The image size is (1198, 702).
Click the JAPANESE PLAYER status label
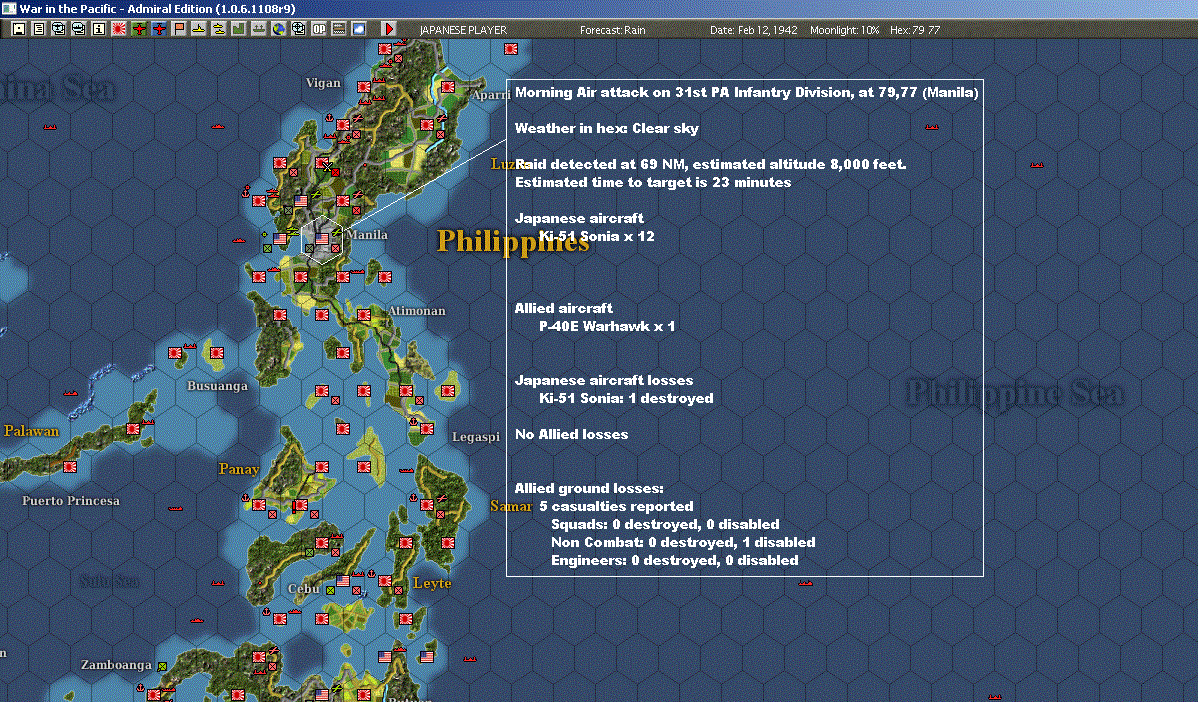coord(463,30)
